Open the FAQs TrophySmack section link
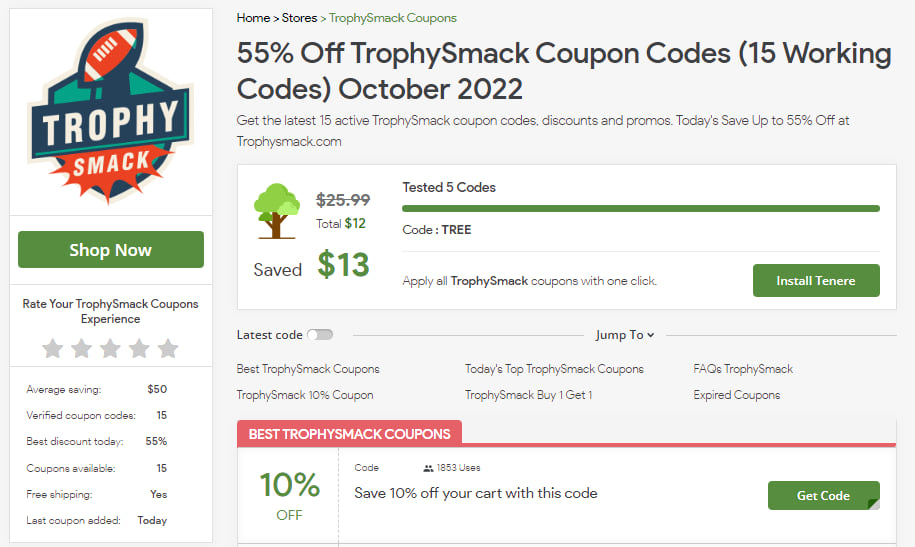 click(x=743, y=369)
